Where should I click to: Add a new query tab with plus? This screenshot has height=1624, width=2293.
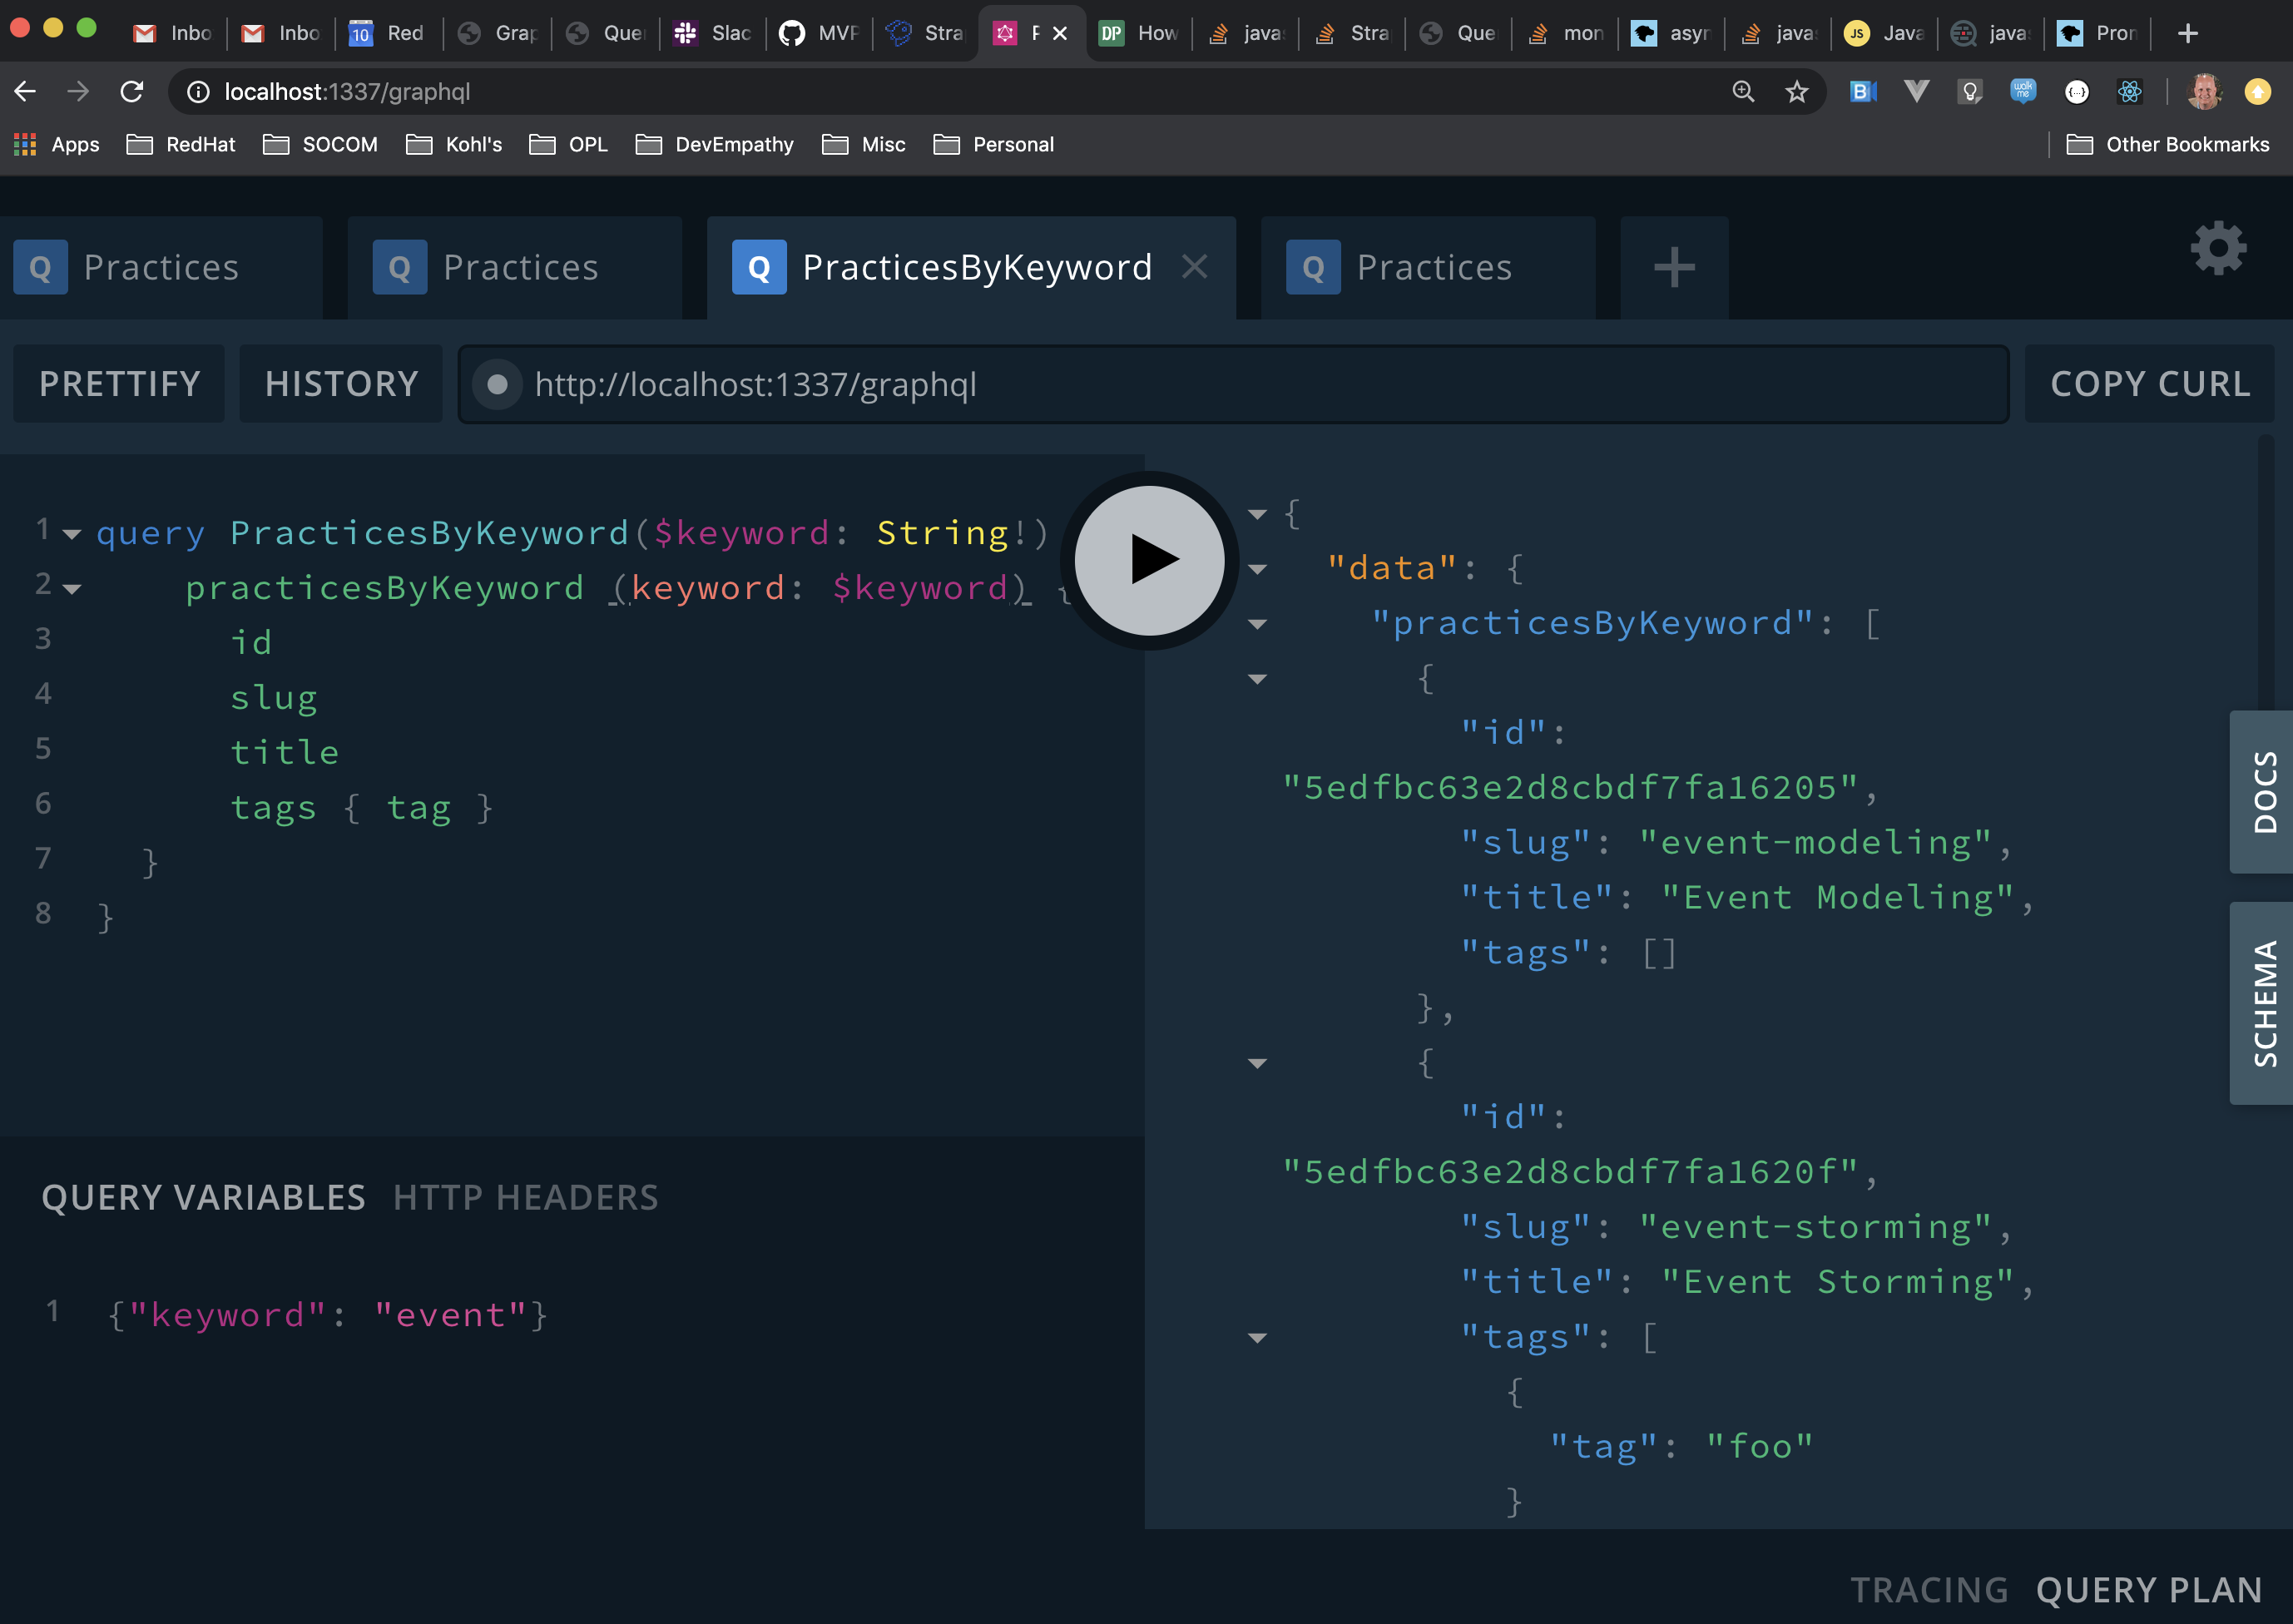click(1674, 267)
